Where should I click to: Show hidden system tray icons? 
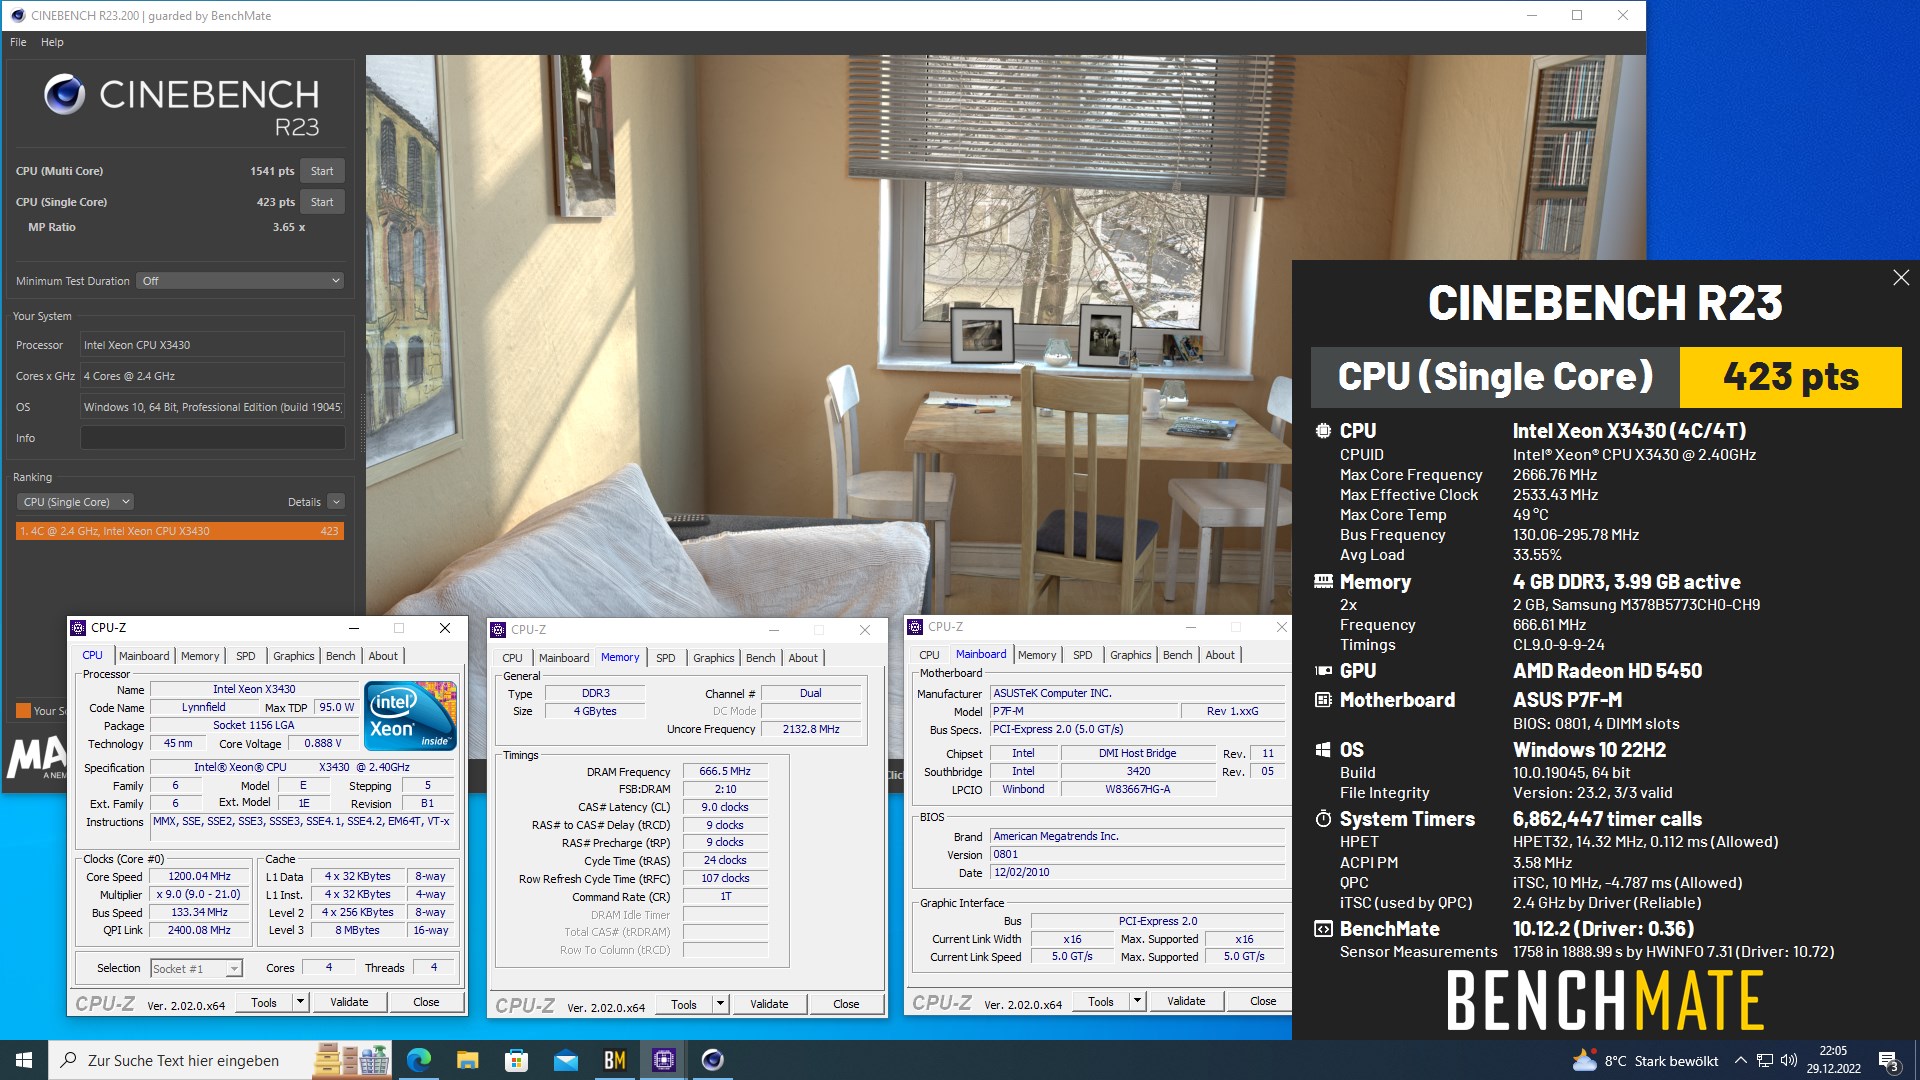1740,1061
